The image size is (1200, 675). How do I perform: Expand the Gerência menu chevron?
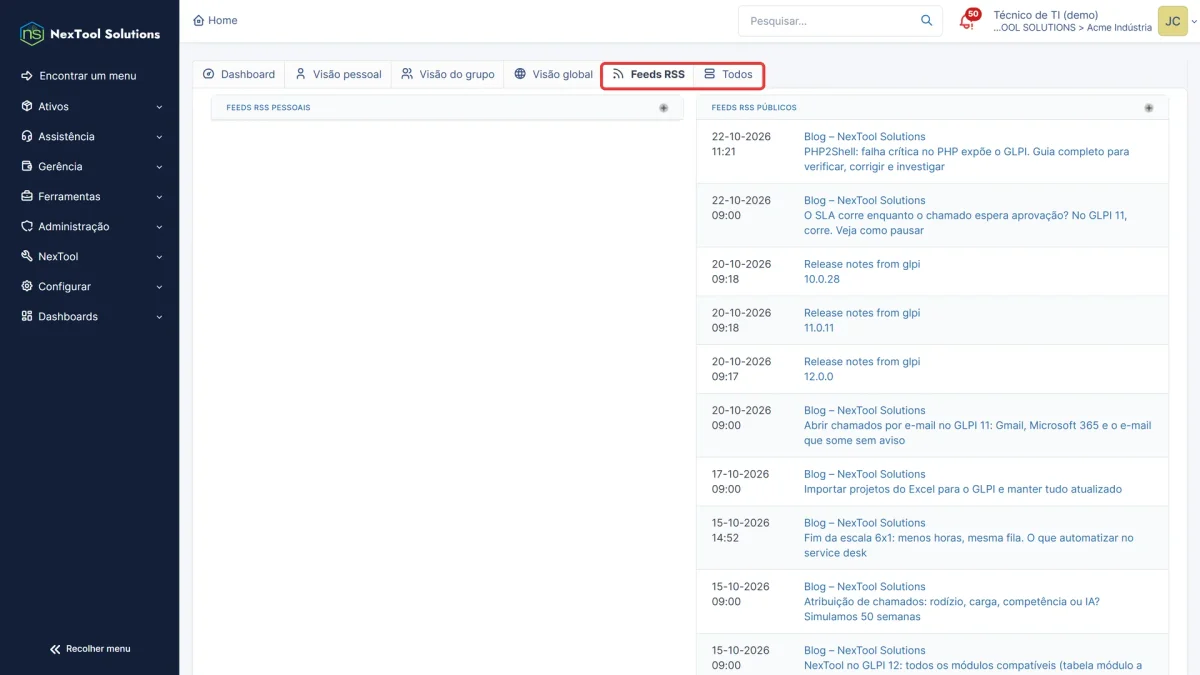(x=159, y=167)
